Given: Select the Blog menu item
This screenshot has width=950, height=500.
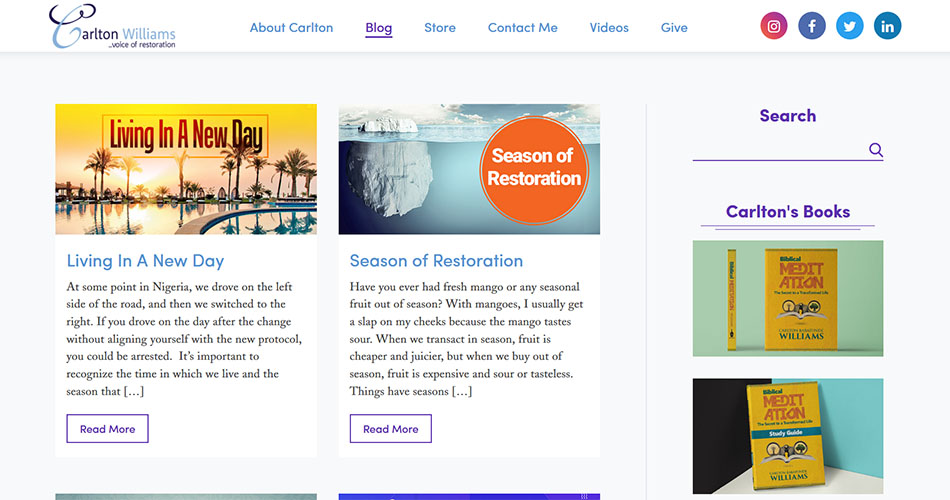Looking at the screenshot, I should coord(379,28).
